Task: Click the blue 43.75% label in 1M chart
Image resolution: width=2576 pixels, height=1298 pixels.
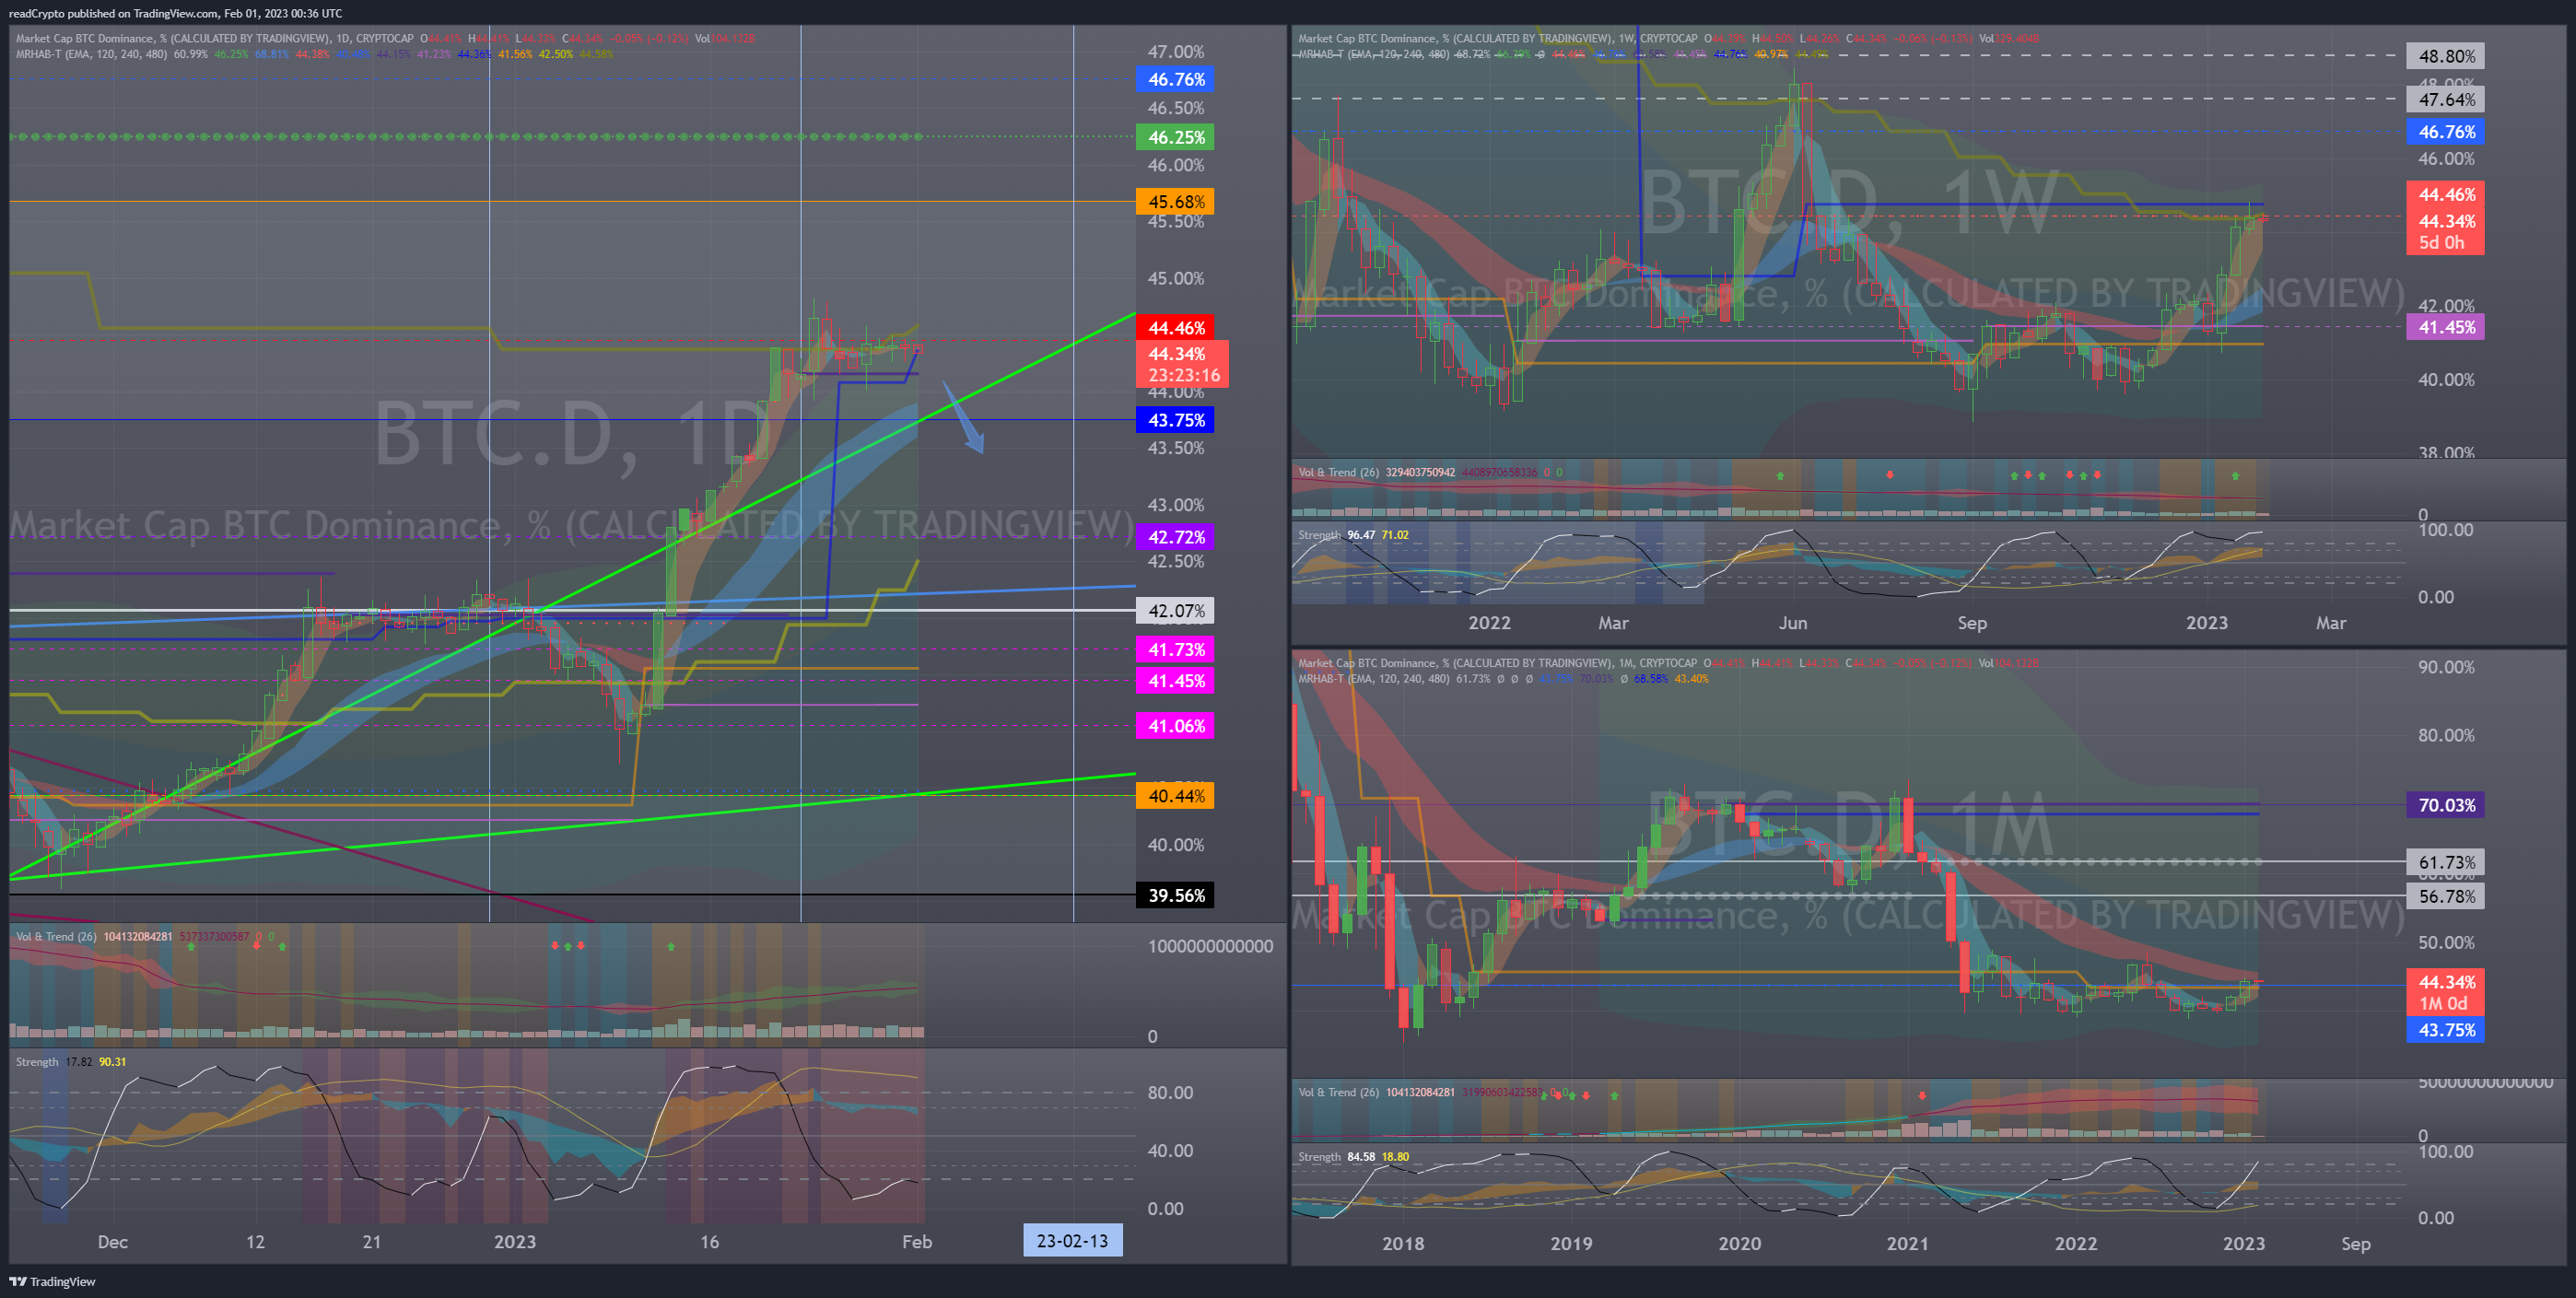Action: [2447, 1030]
